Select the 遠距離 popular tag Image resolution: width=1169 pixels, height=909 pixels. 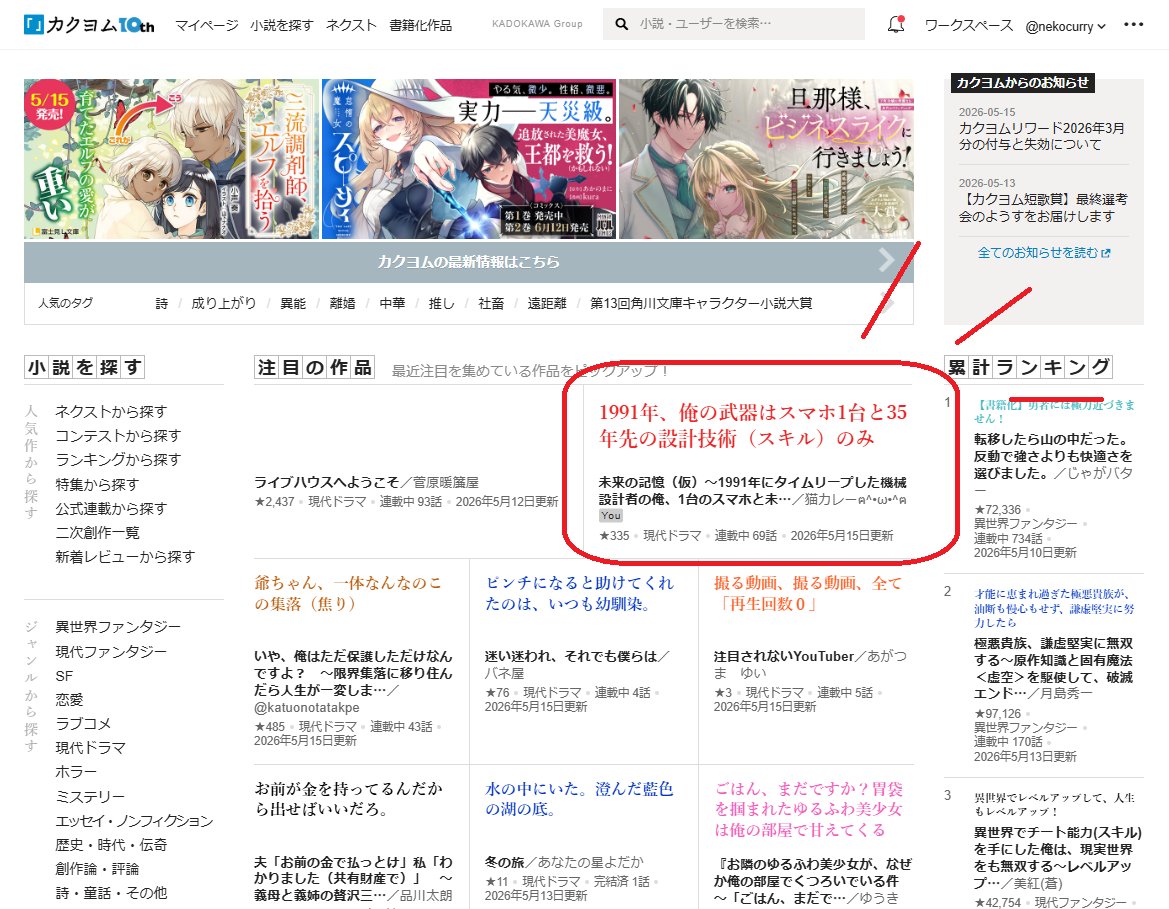tap(547, 303)
